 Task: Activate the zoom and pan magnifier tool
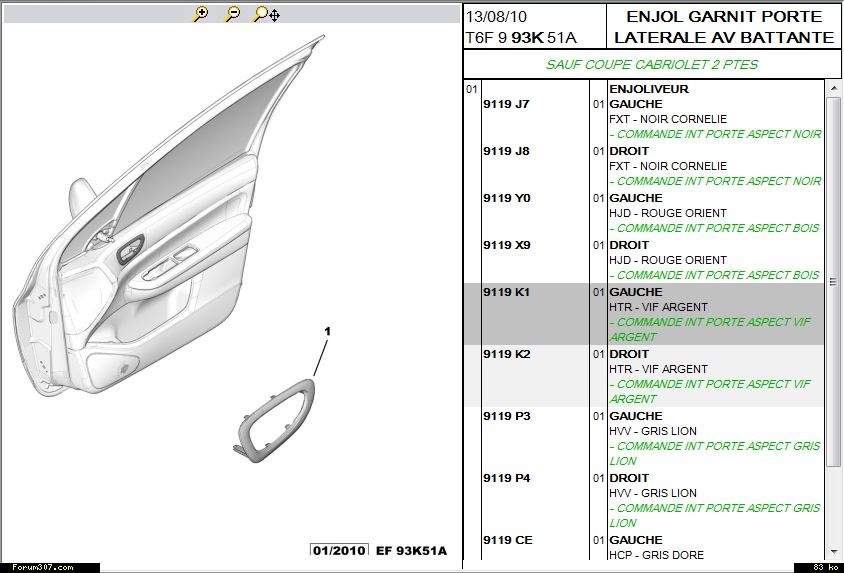(x=265, y=14)
